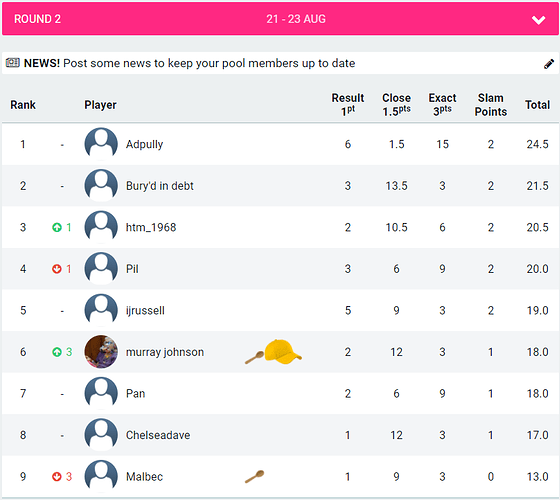This screenshot has height=500, width=560.
Task: Click the green up arrow beside htm_1968
Action: (x=57, y=227)
